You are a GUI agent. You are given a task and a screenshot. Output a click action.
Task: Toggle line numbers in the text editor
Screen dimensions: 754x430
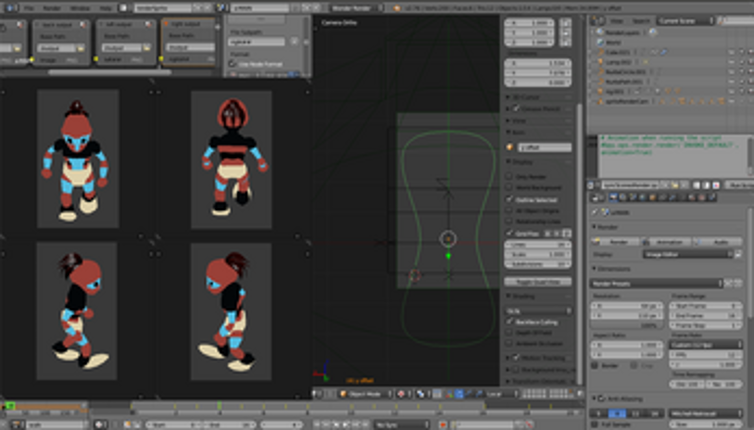pyautogui.click(x=696, y=185)
